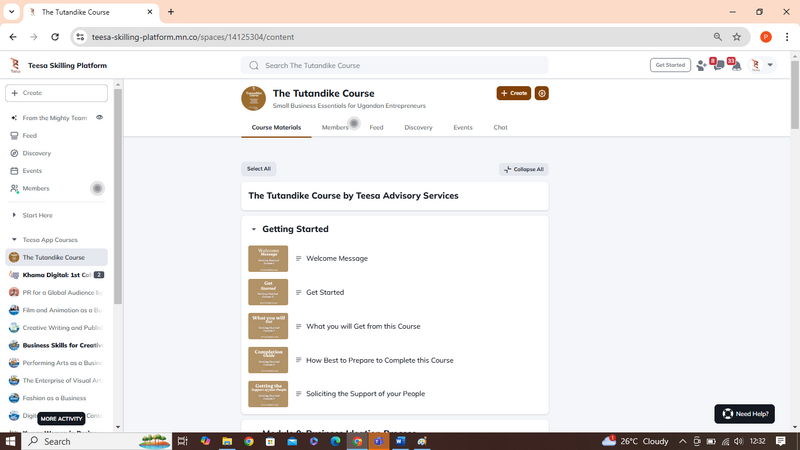Open From the Mighty Team item

click(x=55, y=118)
